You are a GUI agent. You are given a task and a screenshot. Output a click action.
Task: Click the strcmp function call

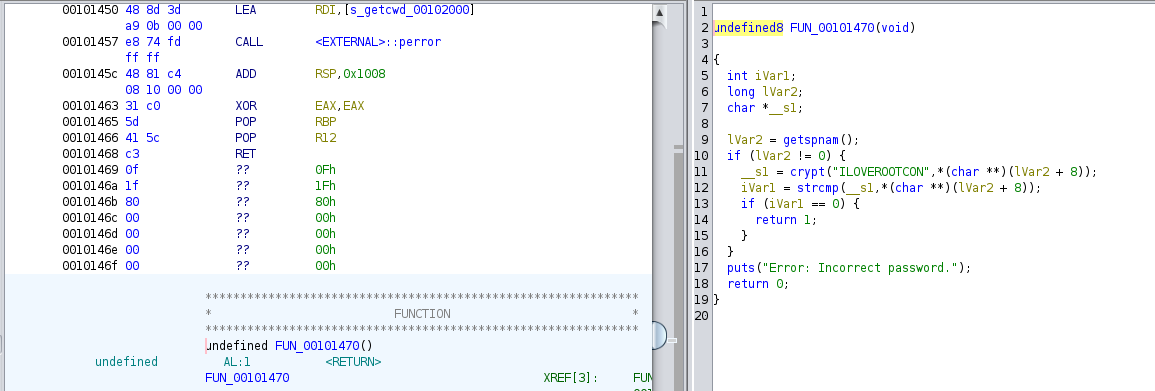tap(818, 189)
